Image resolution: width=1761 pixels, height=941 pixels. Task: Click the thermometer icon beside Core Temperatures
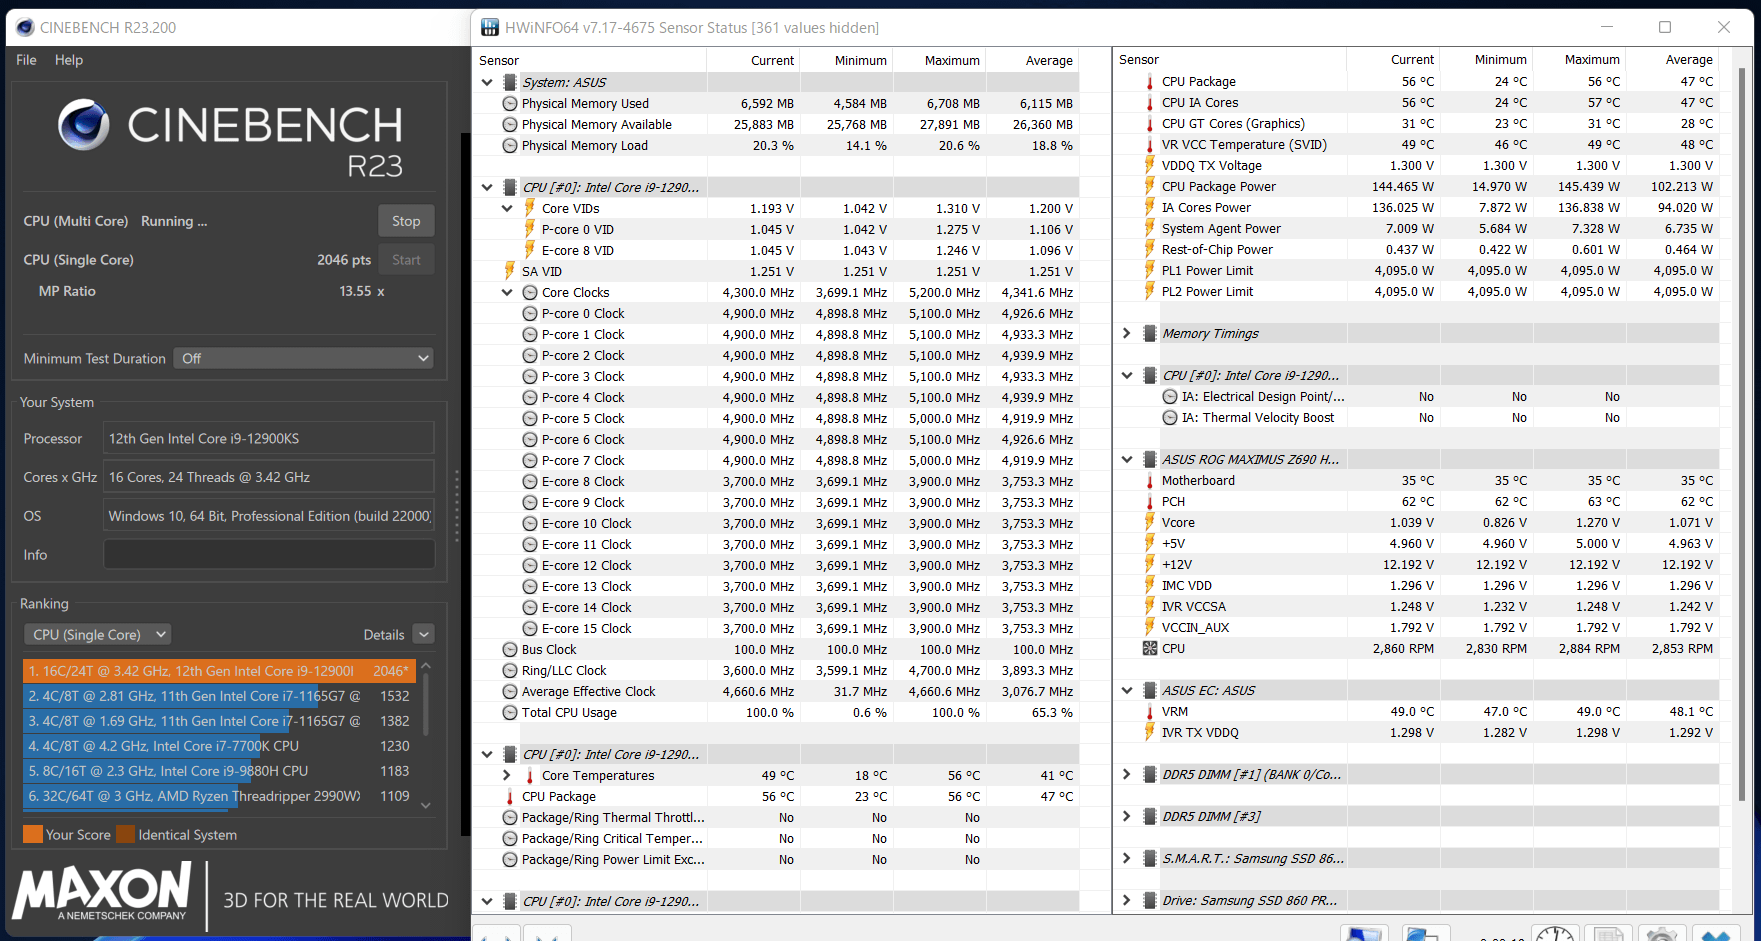coord(530,776)
